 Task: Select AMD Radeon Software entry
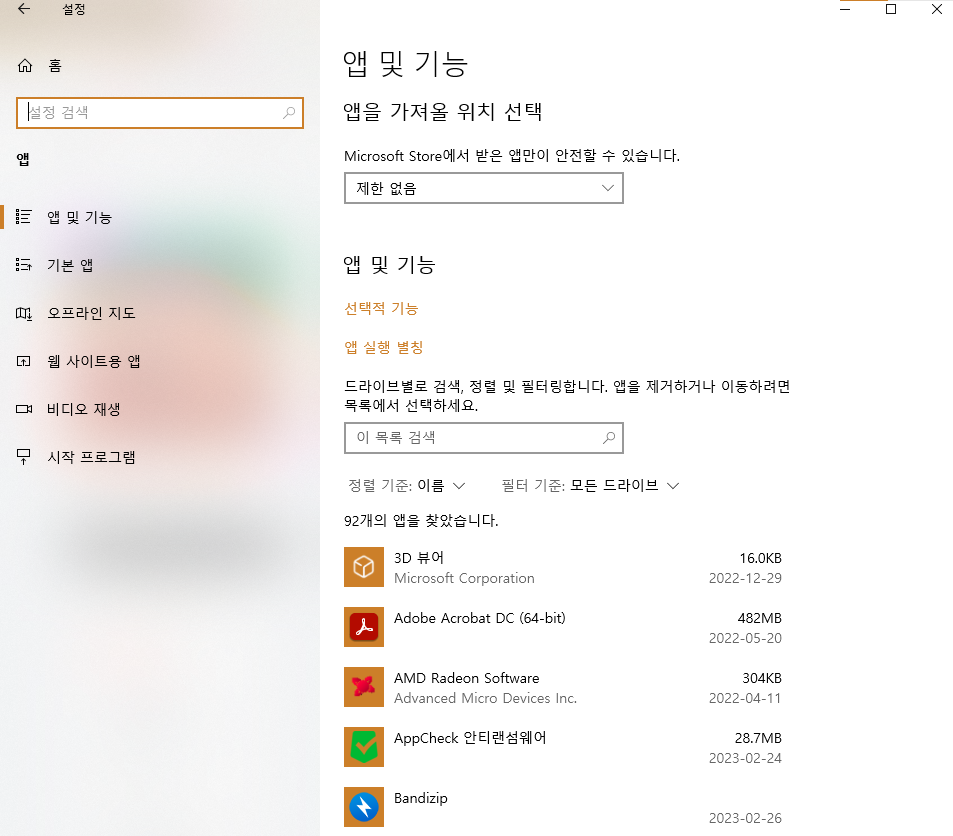point(467,678)
